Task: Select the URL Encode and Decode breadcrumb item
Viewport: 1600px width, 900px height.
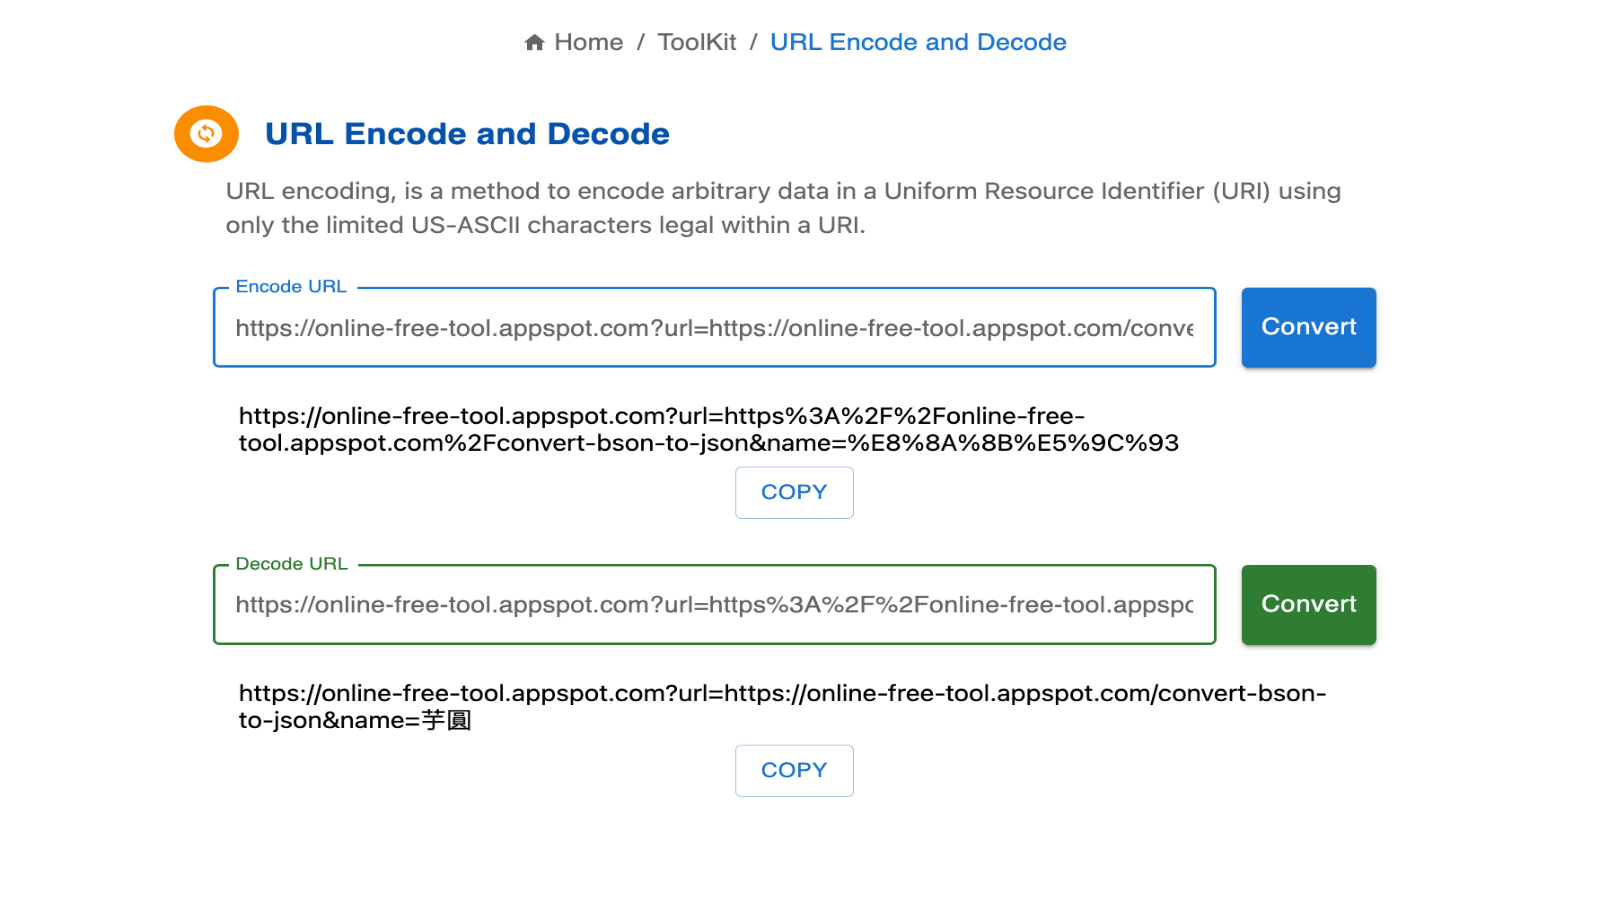Action: click(918, 42)
